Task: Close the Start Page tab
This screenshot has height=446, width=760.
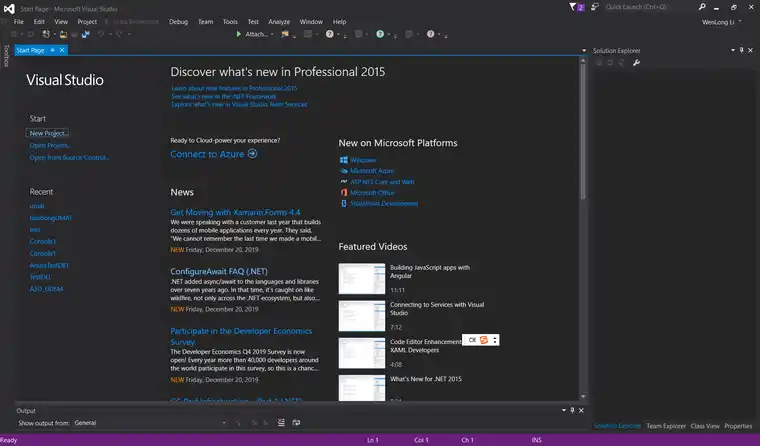Action: 62,50
